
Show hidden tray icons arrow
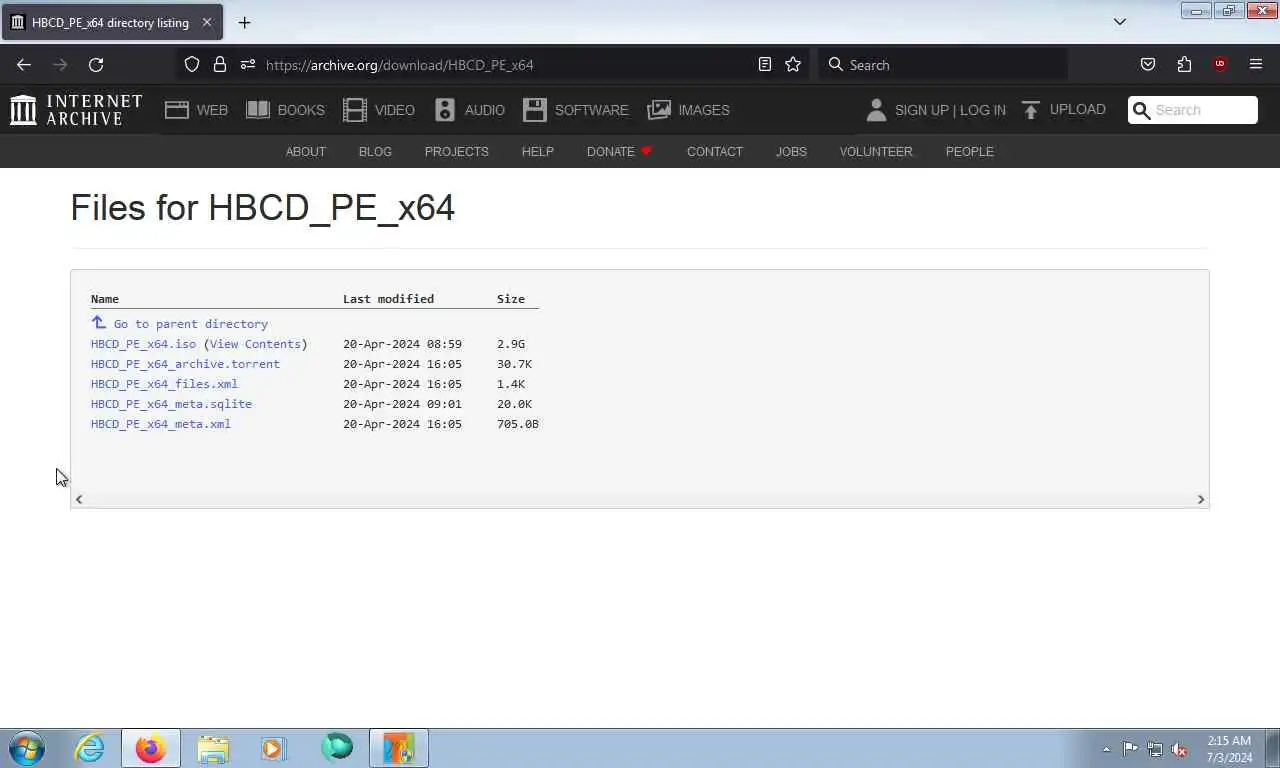click(x=1106, y=749)
